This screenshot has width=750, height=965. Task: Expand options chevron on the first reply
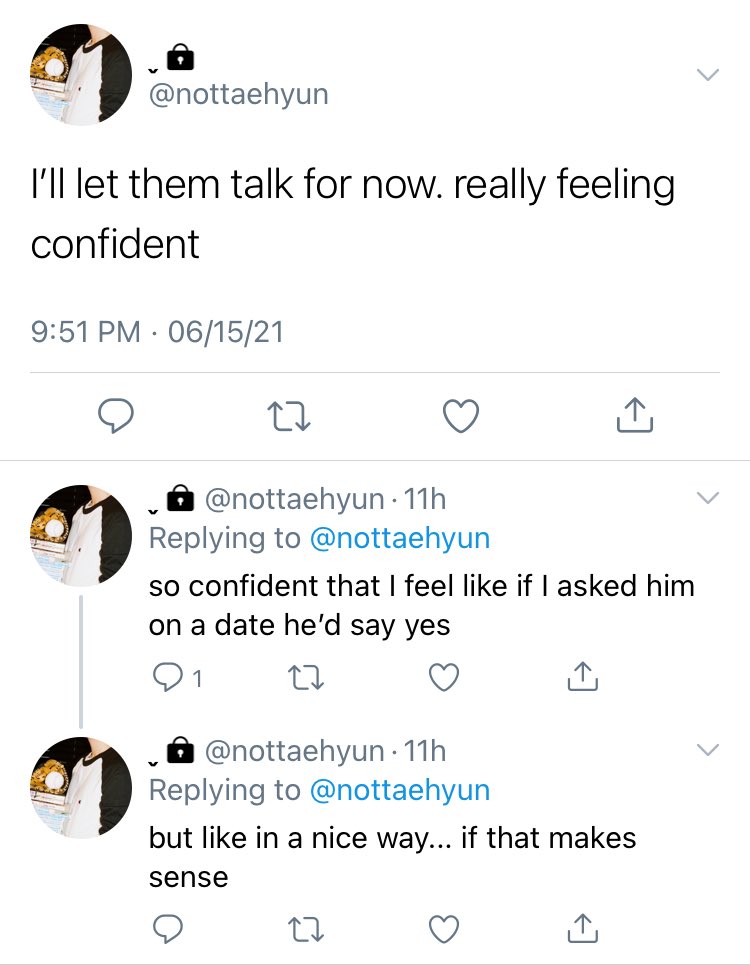point(708,497)
